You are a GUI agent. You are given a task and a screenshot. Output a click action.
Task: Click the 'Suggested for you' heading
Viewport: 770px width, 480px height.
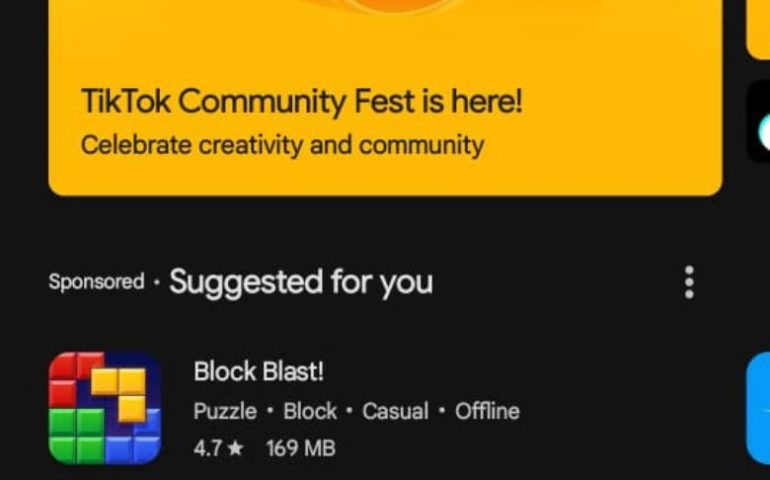[x=301, y=283]
